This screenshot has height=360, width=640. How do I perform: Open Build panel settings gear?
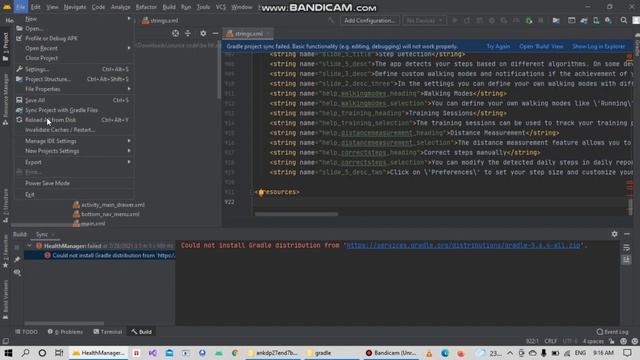(x=614, y=234)
